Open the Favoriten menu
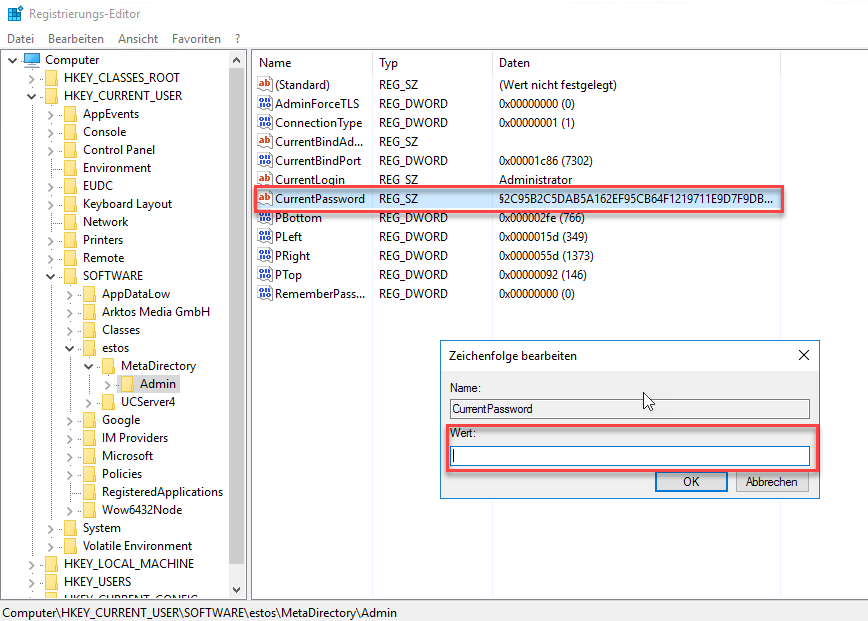 (196, 39)
